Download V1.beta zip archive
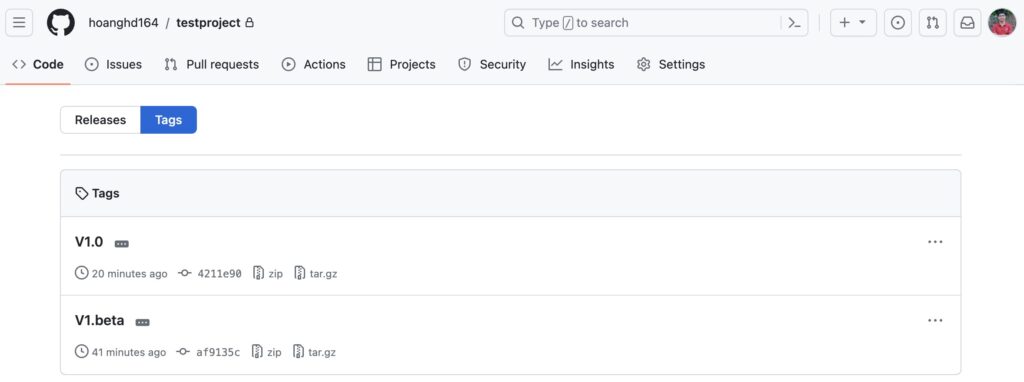Viewport: 1024px width, 382px height. coord(267,352)
